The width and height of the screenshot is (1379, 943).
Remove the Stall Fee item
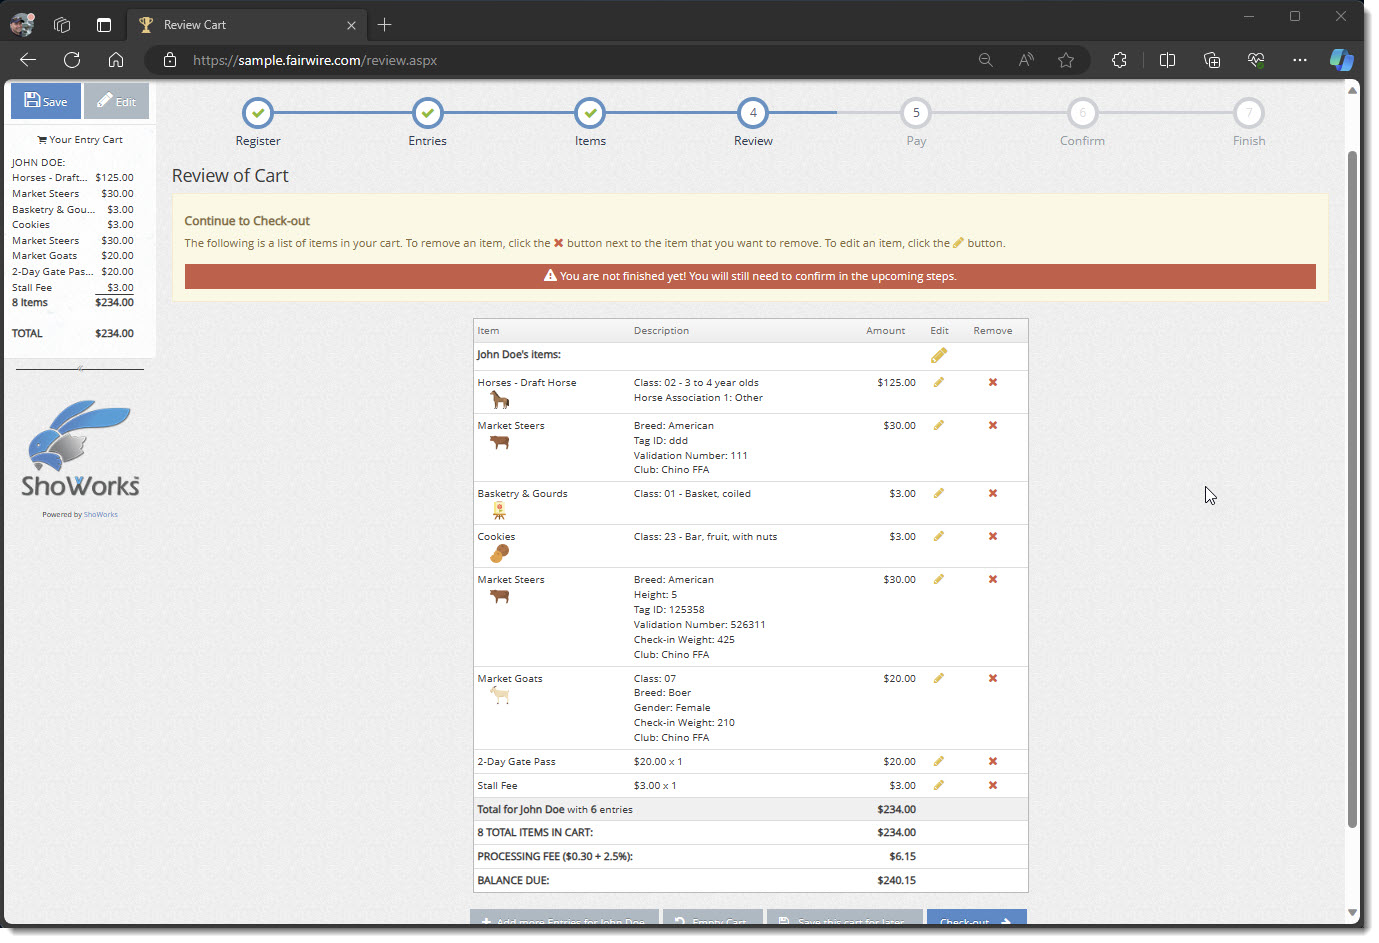[992, 785]
